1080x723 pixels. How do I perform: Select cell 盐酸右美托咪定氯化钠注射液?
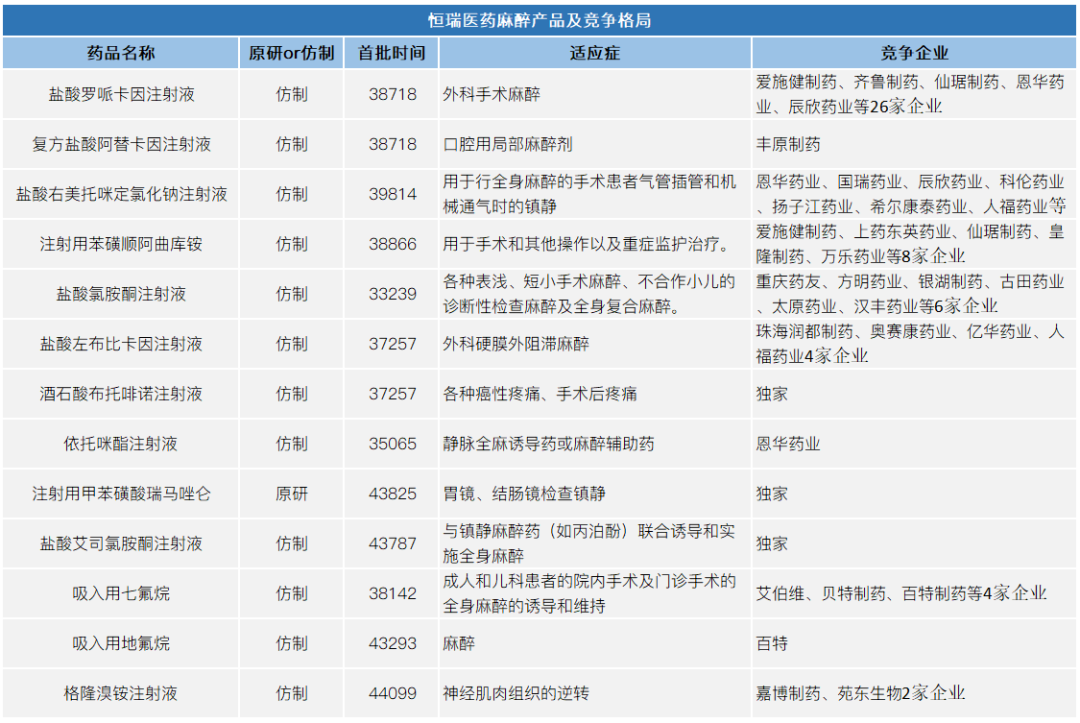click(x=121, y=194)
